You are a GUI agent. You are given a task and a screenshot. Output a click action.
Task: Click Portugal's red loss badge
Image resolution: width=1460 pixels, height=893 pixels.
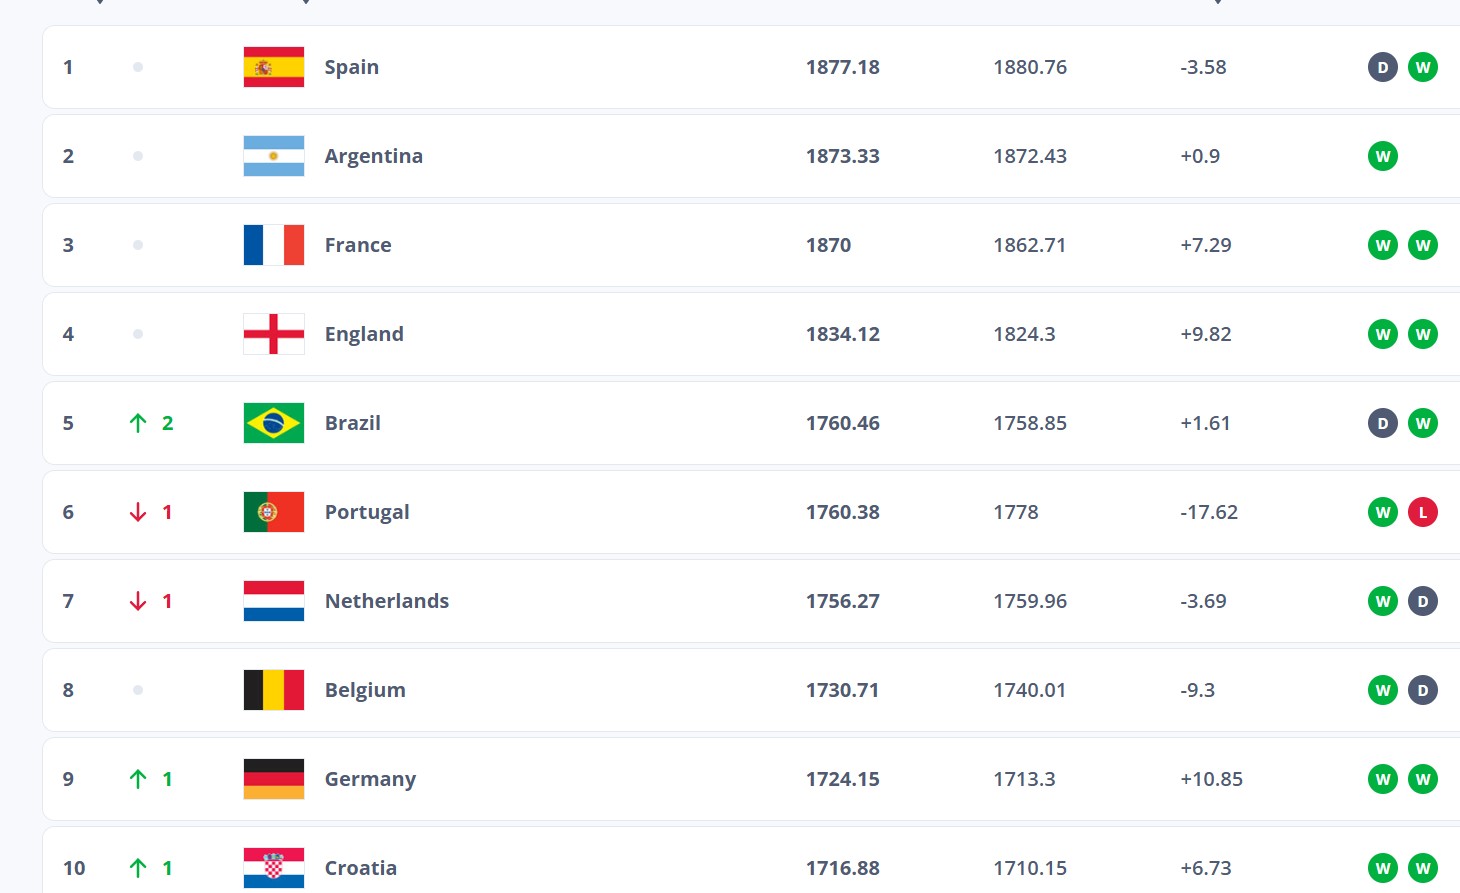tap(1422, 512)
